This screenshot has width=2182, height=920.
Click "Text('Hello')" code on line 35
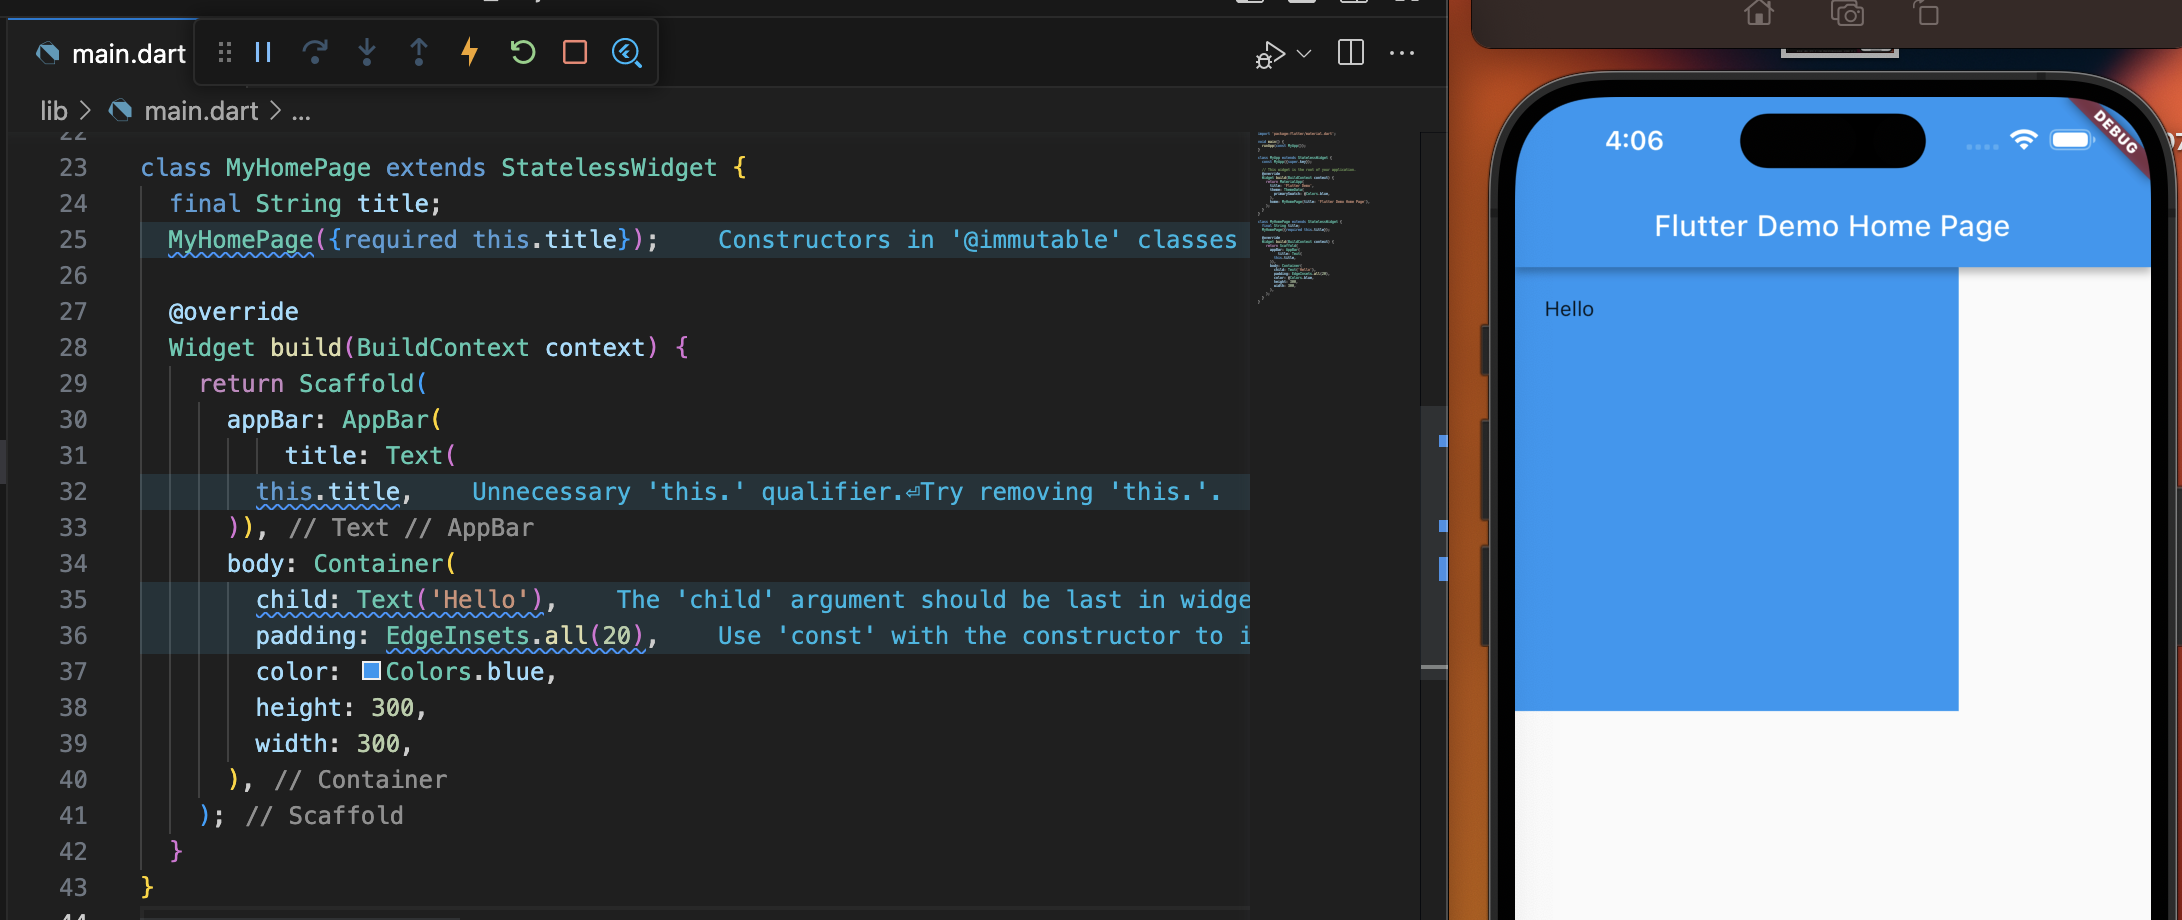tap(449, 600)
